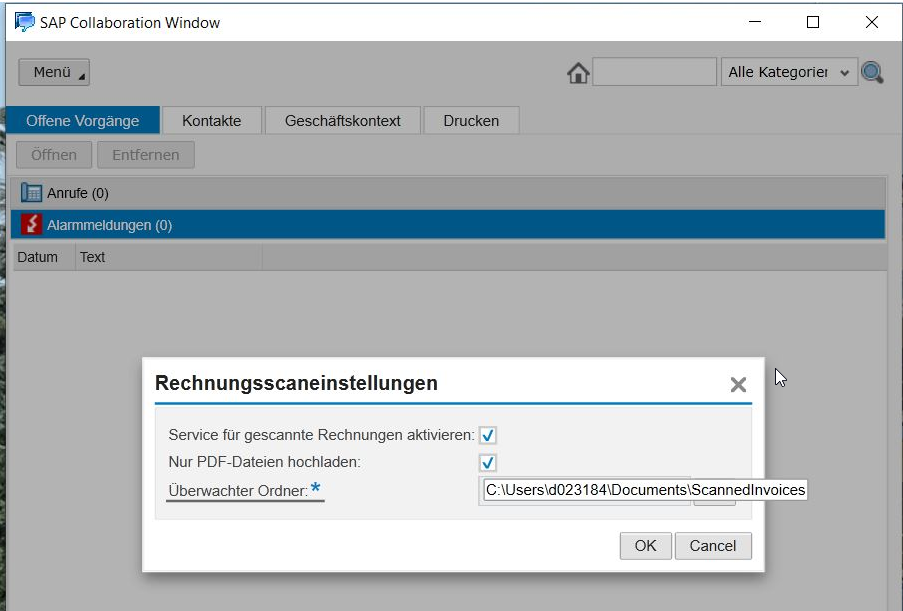Click the Entfernen button
Viewport: 903px width, 611px height.
click(146, 155)
